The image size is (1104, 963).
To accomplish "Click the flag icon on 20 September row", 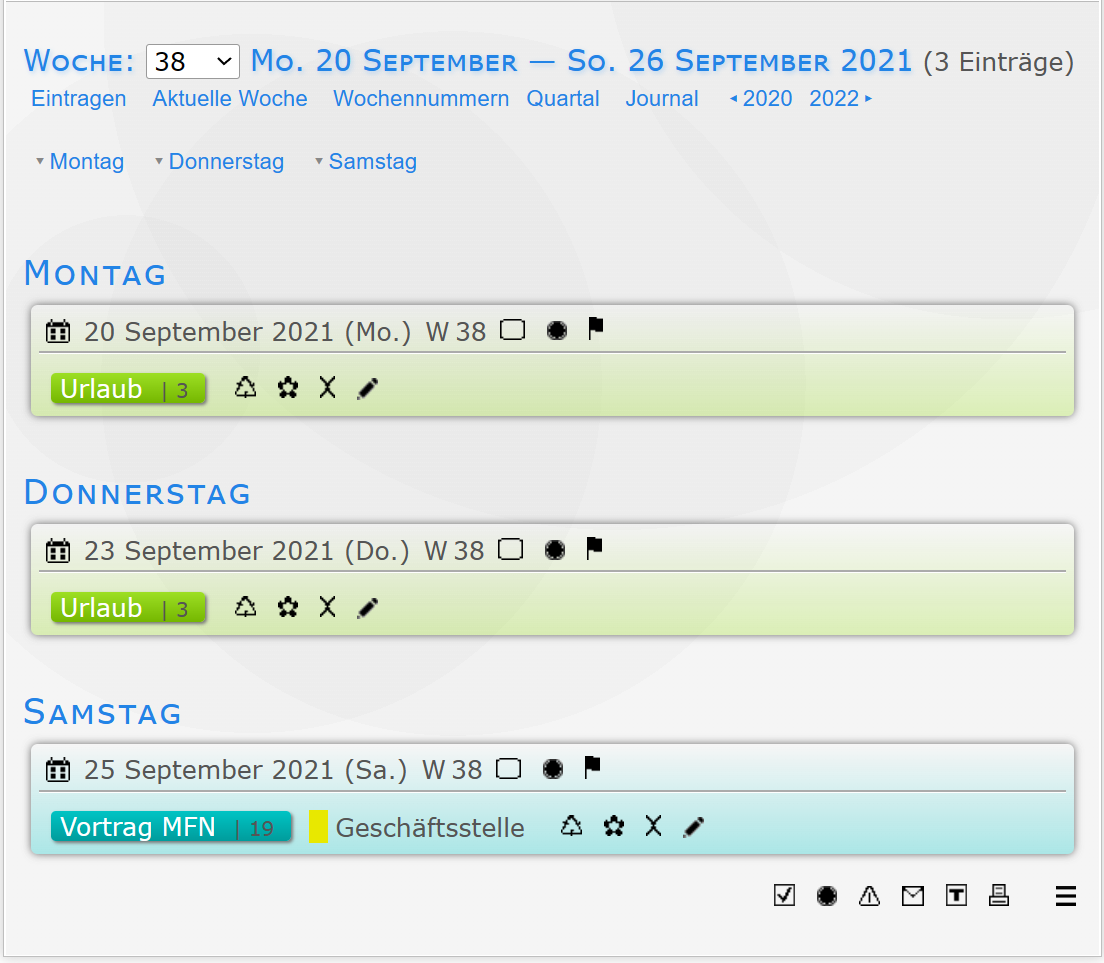I will (x=596, y=328).
